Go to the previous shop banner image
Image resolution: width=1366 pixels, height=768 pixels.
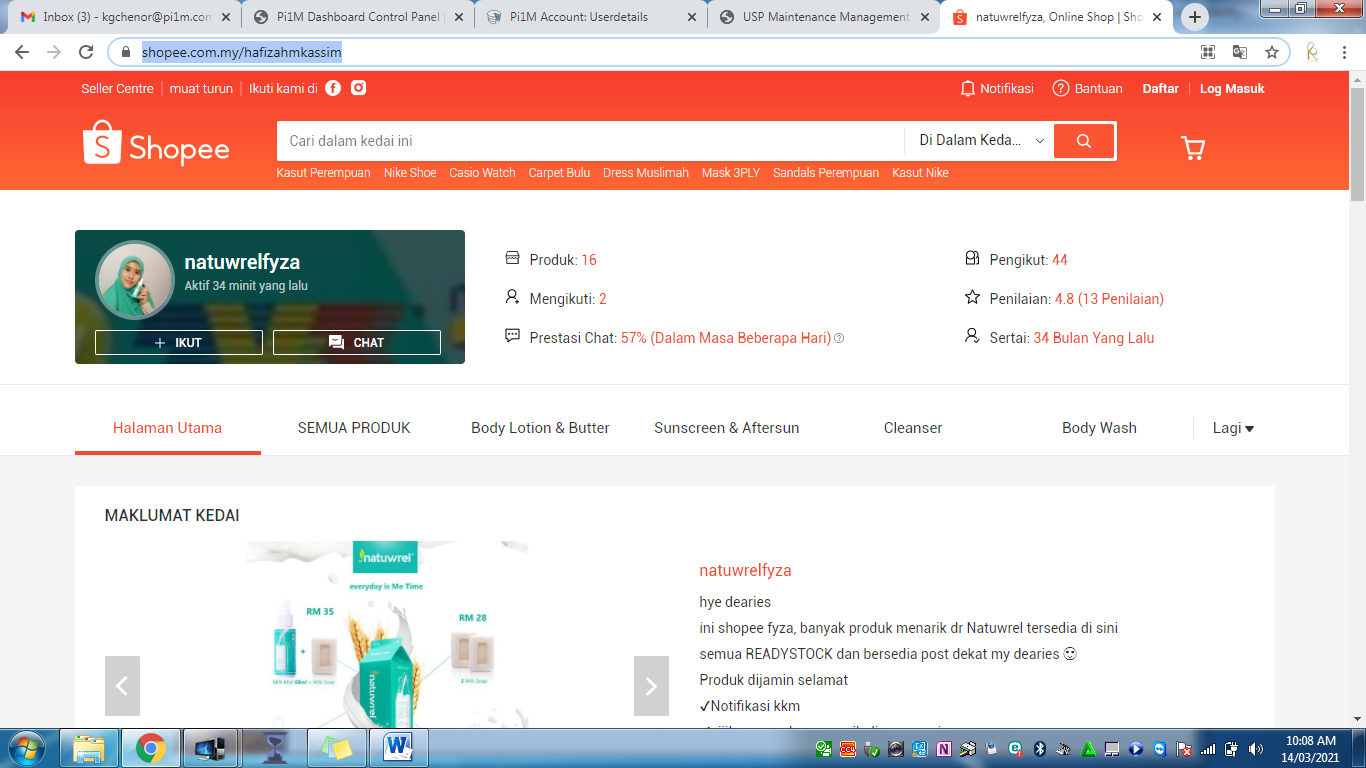[122, 686]
